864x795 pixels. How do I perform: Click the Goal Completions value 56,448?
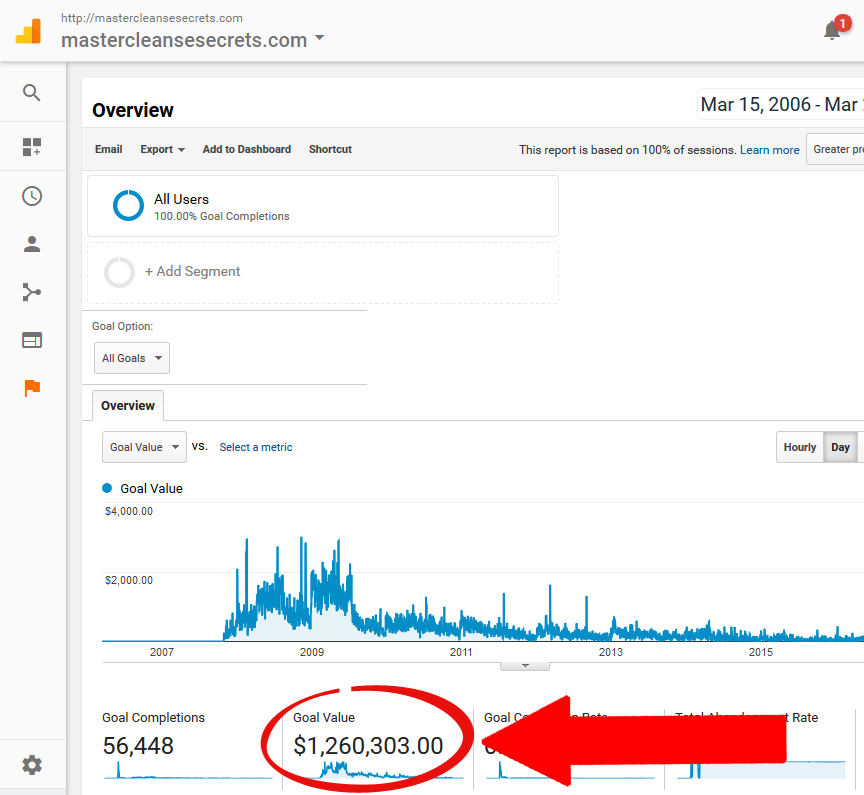click(x=138, y=746)
